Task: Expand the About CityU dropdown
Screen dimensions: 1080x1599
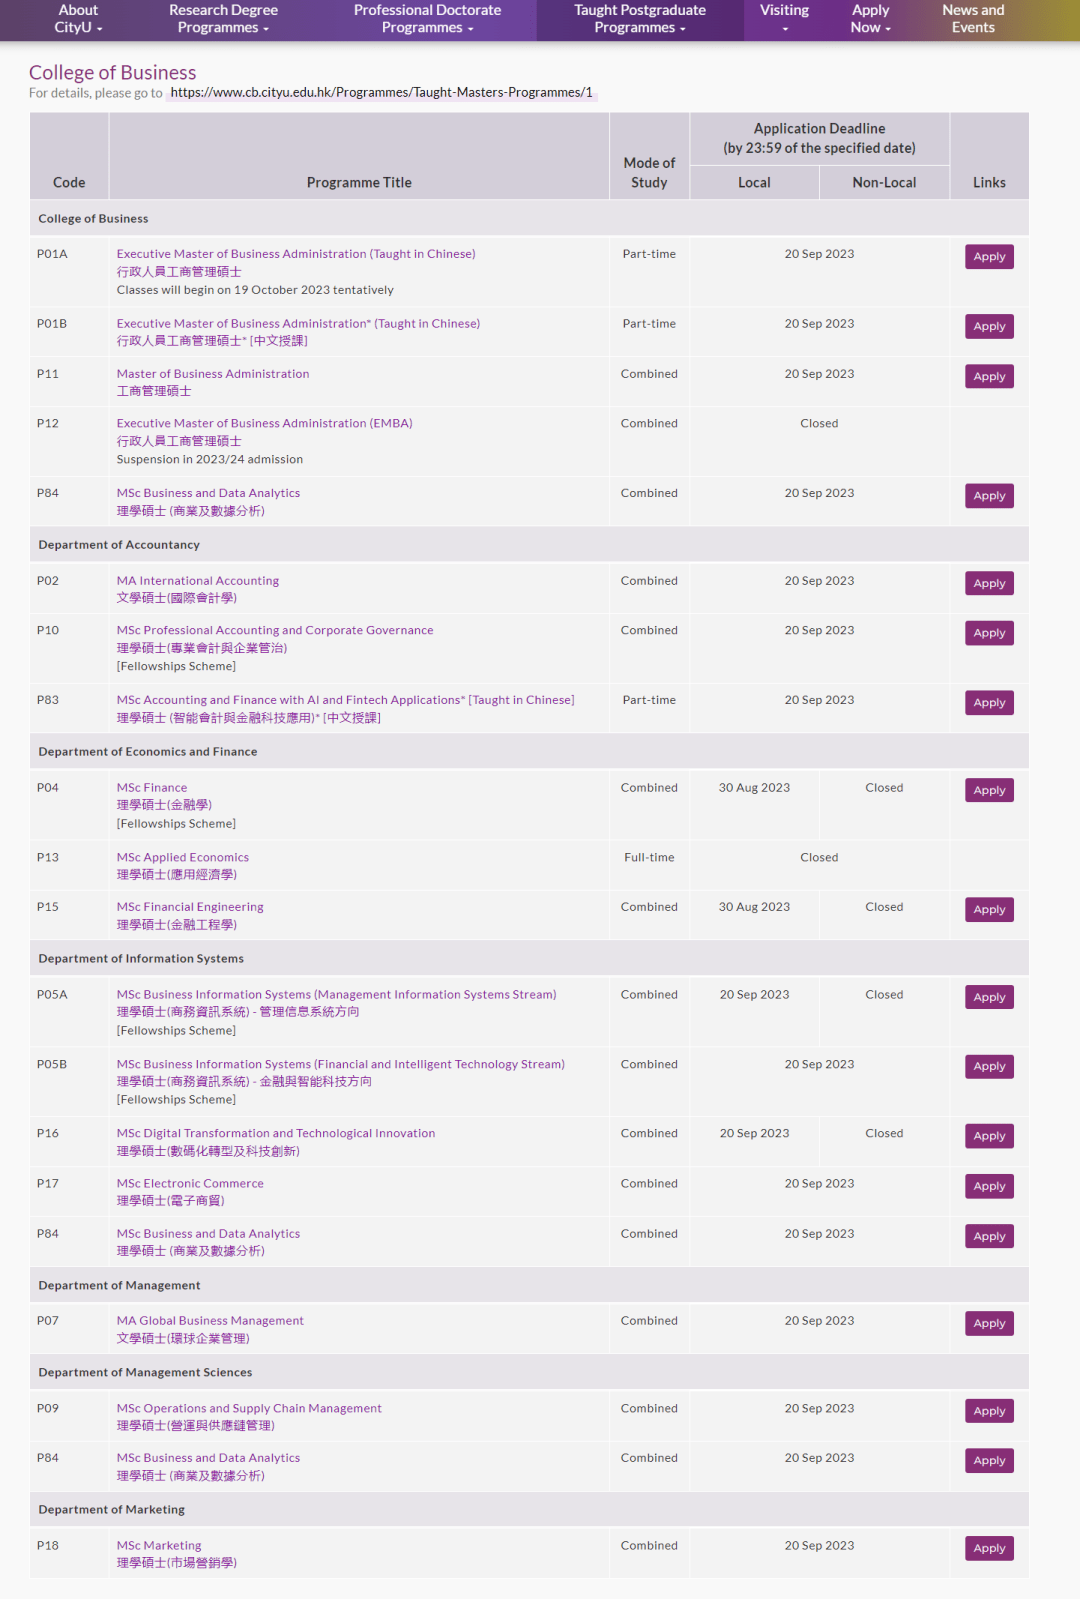Action: [x=78, y=17]
